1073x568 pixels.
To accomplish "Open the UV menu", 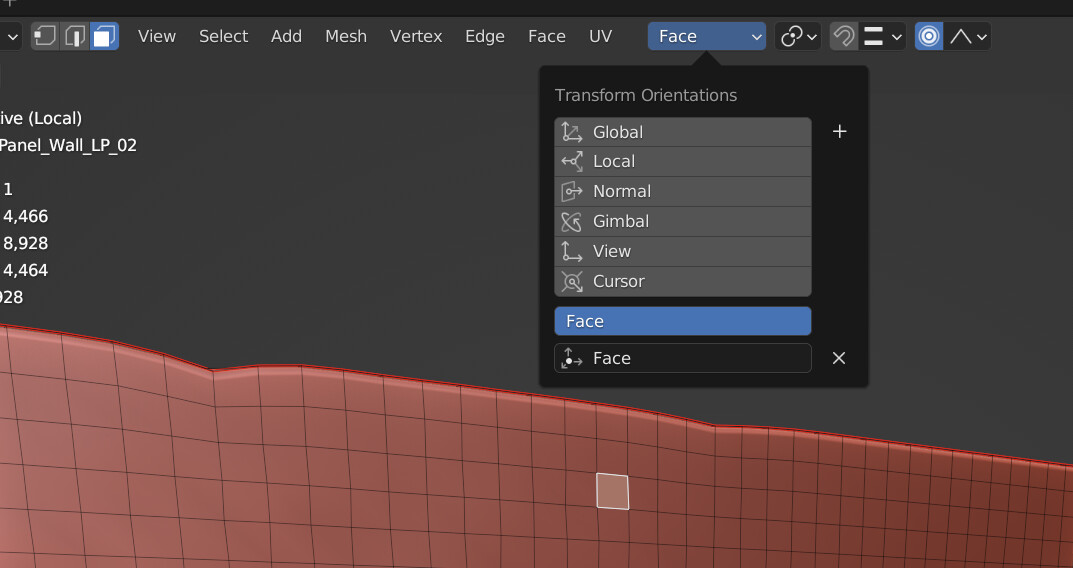I will pos(600,36).
